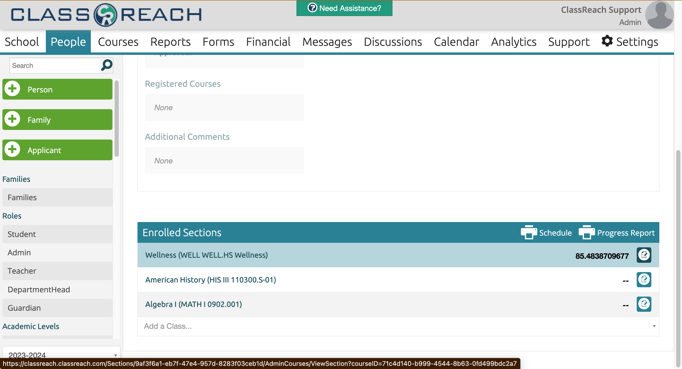Click the Algebra I row gauge icon
Screen dimensions: 682x369
(644, 304)
